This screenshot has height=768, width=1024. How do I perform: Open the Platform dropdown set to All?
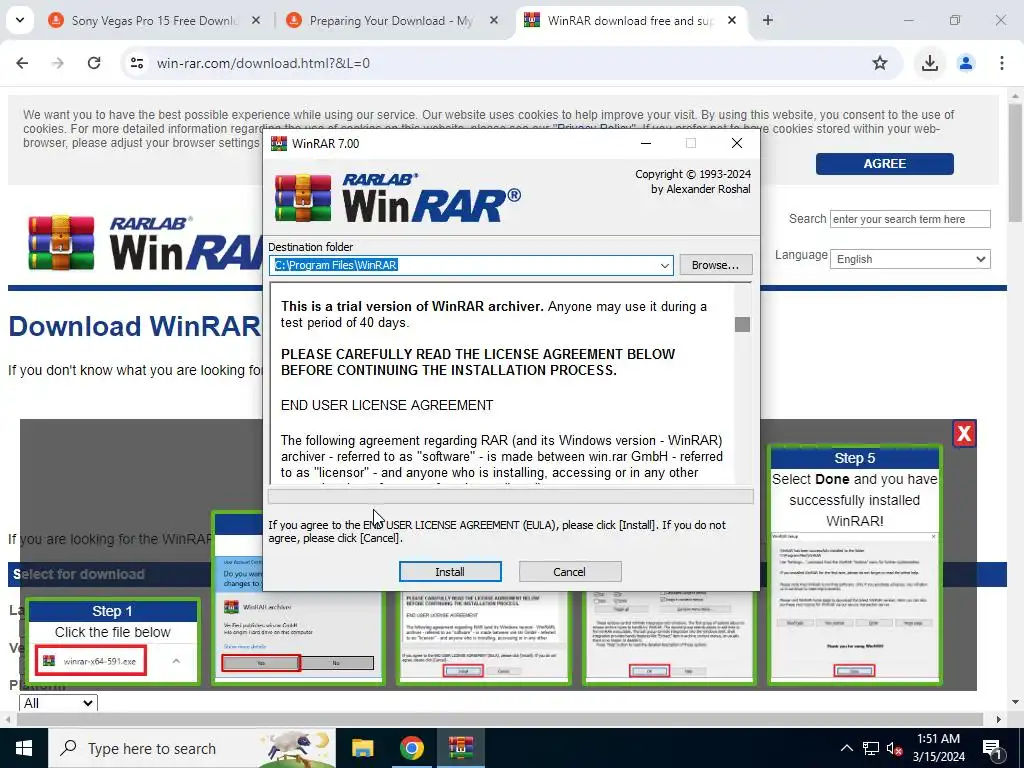point(58,703)
